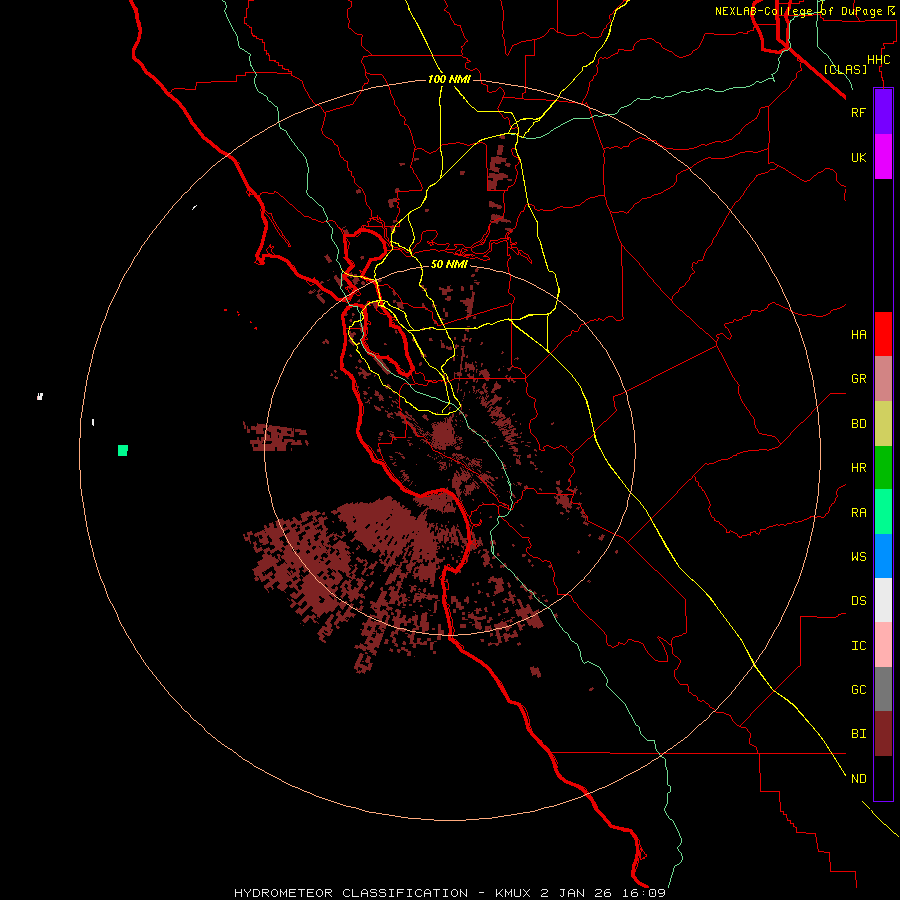Click the UK legend label
The image size is (900, 900).
[858, 157]
